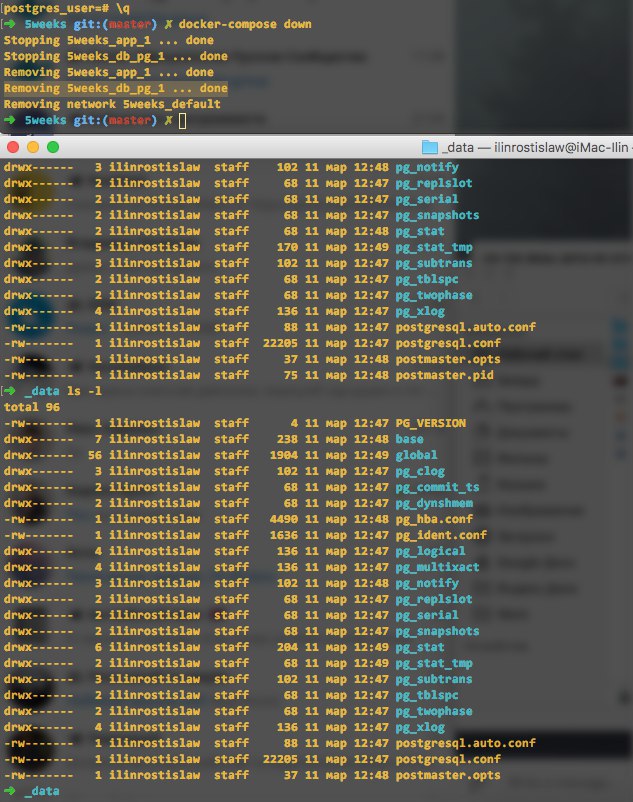
Task: Click the window title '_data — ilinrostislaw@iMac-Ilin'
Action: click(535, 147)
